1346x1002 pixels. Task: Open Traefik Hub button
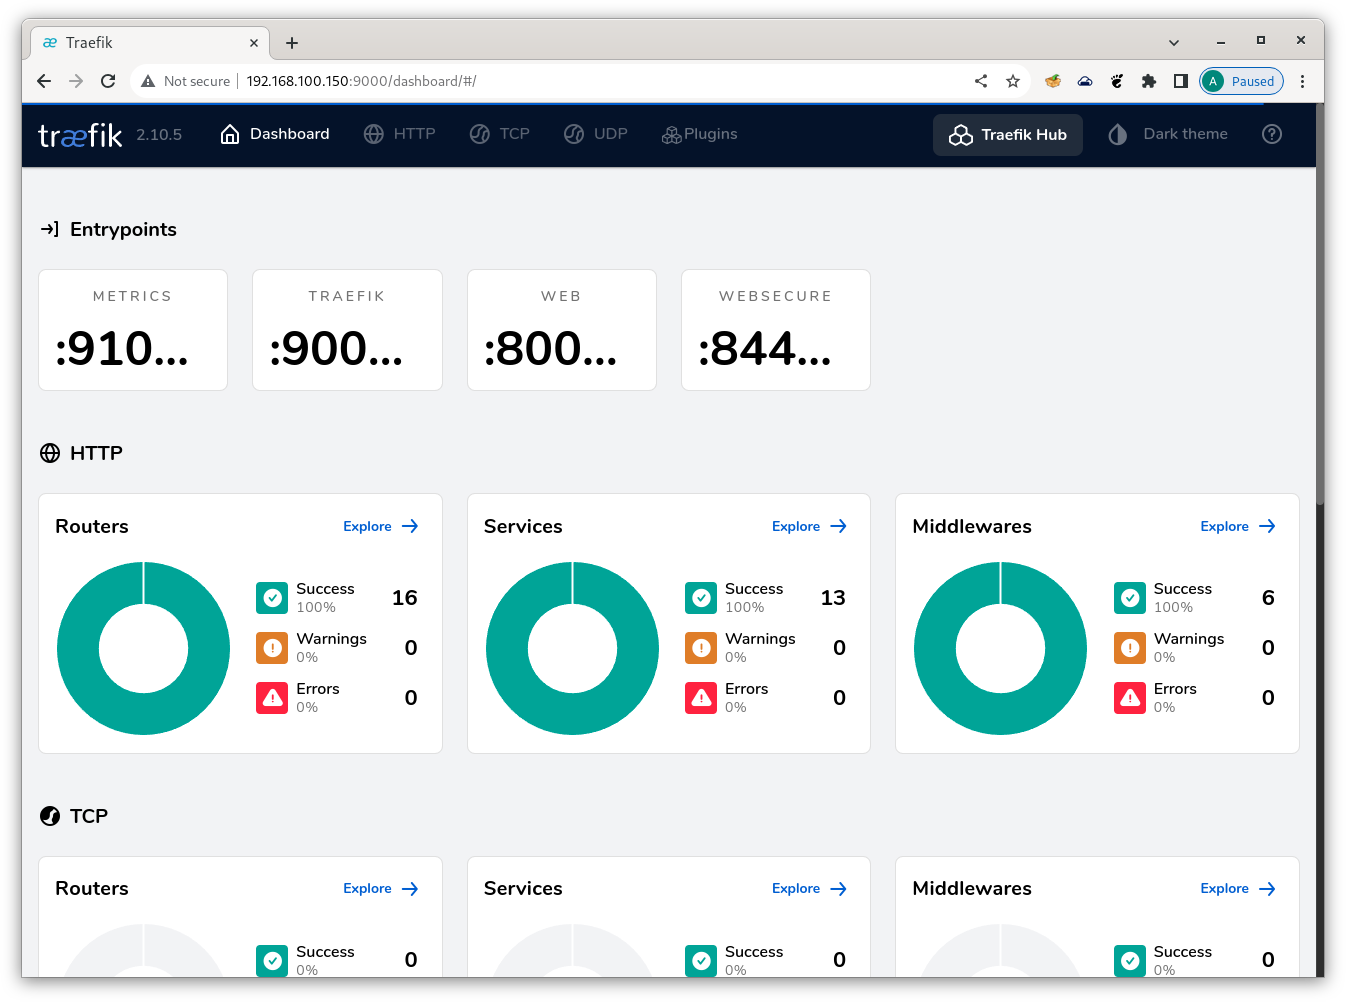(x=1008, y=135)
